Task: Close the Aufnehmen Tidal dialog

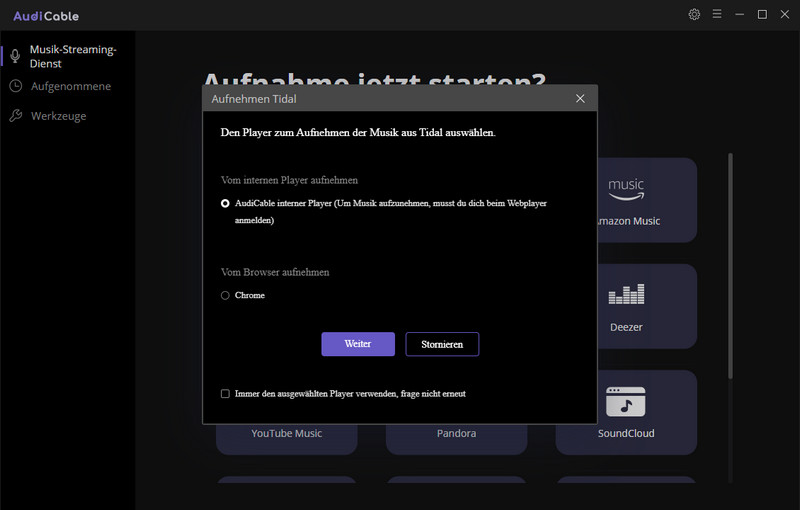Action: pos(580,98)
